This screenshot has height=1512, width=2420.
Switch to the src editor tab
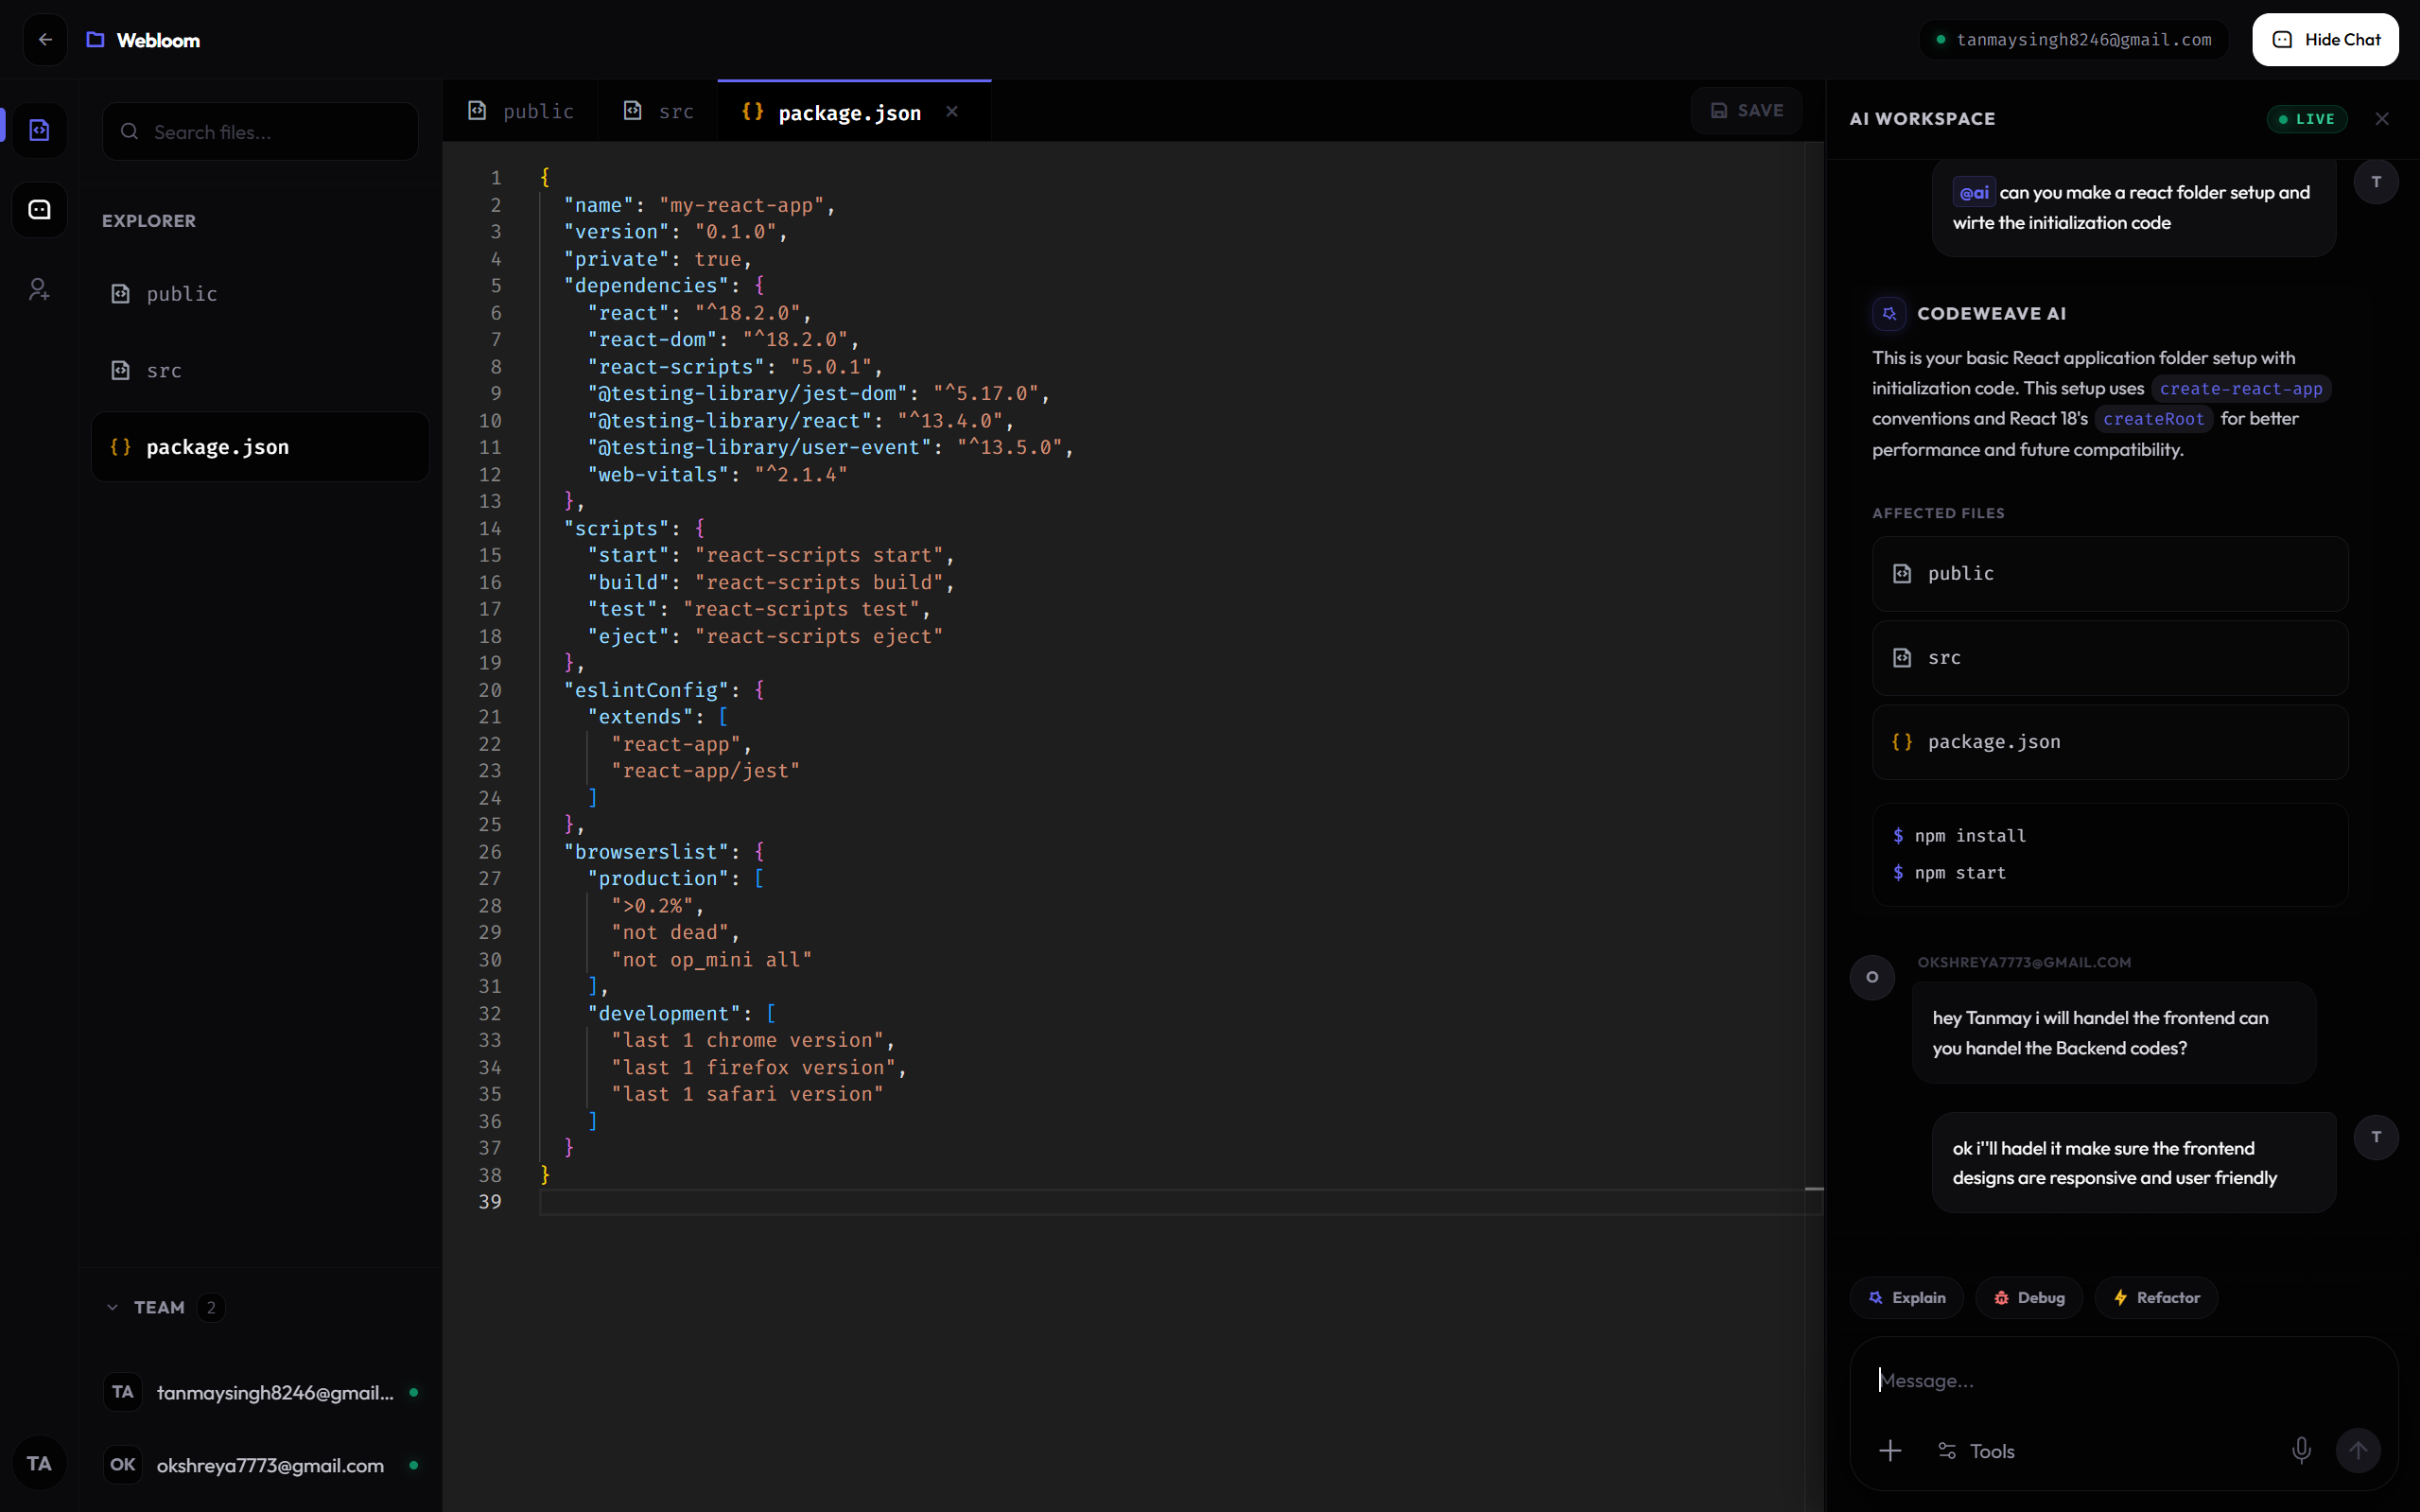[658, 111]
